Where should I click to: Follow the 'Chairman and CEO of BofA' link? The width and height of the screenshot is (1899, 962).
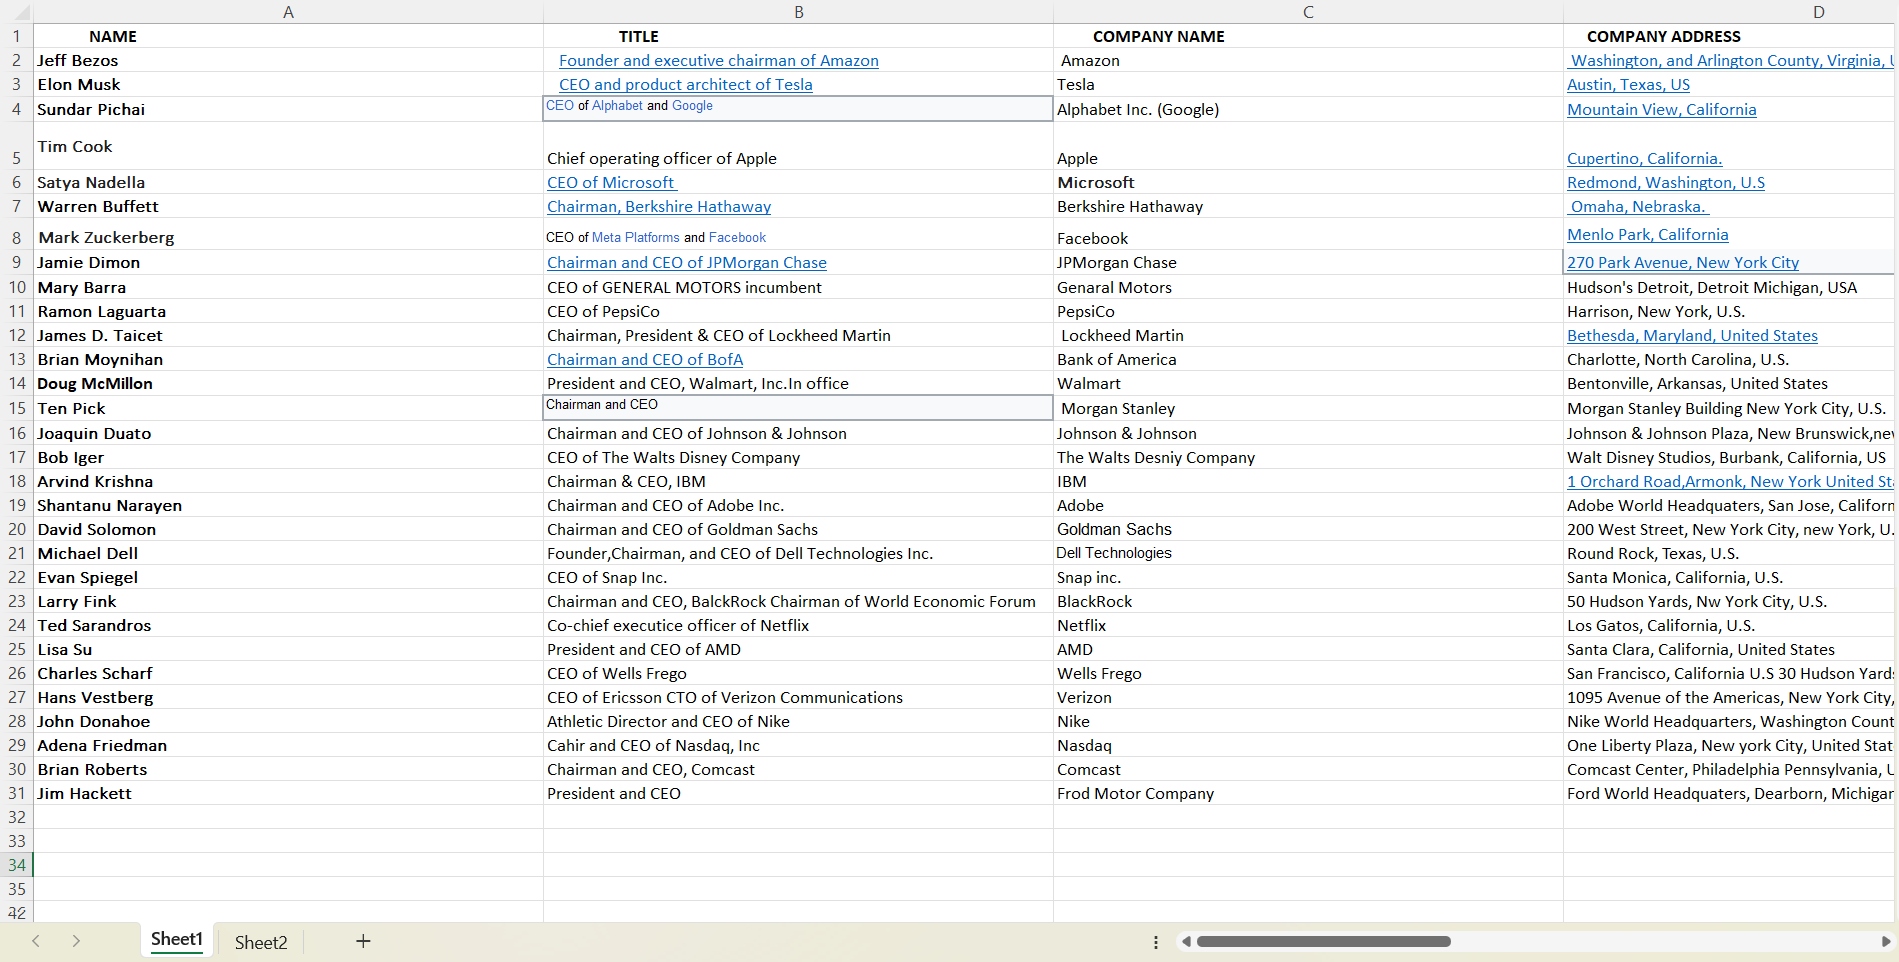(x=645, y=360)
